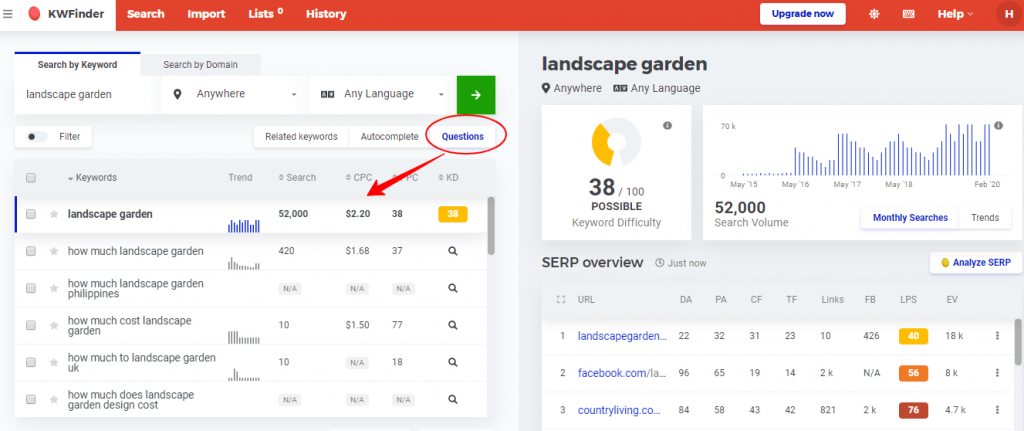Check 'how much cost landscape garden' checkbox
Viewport: 1024px width, 431px height.
31,325
